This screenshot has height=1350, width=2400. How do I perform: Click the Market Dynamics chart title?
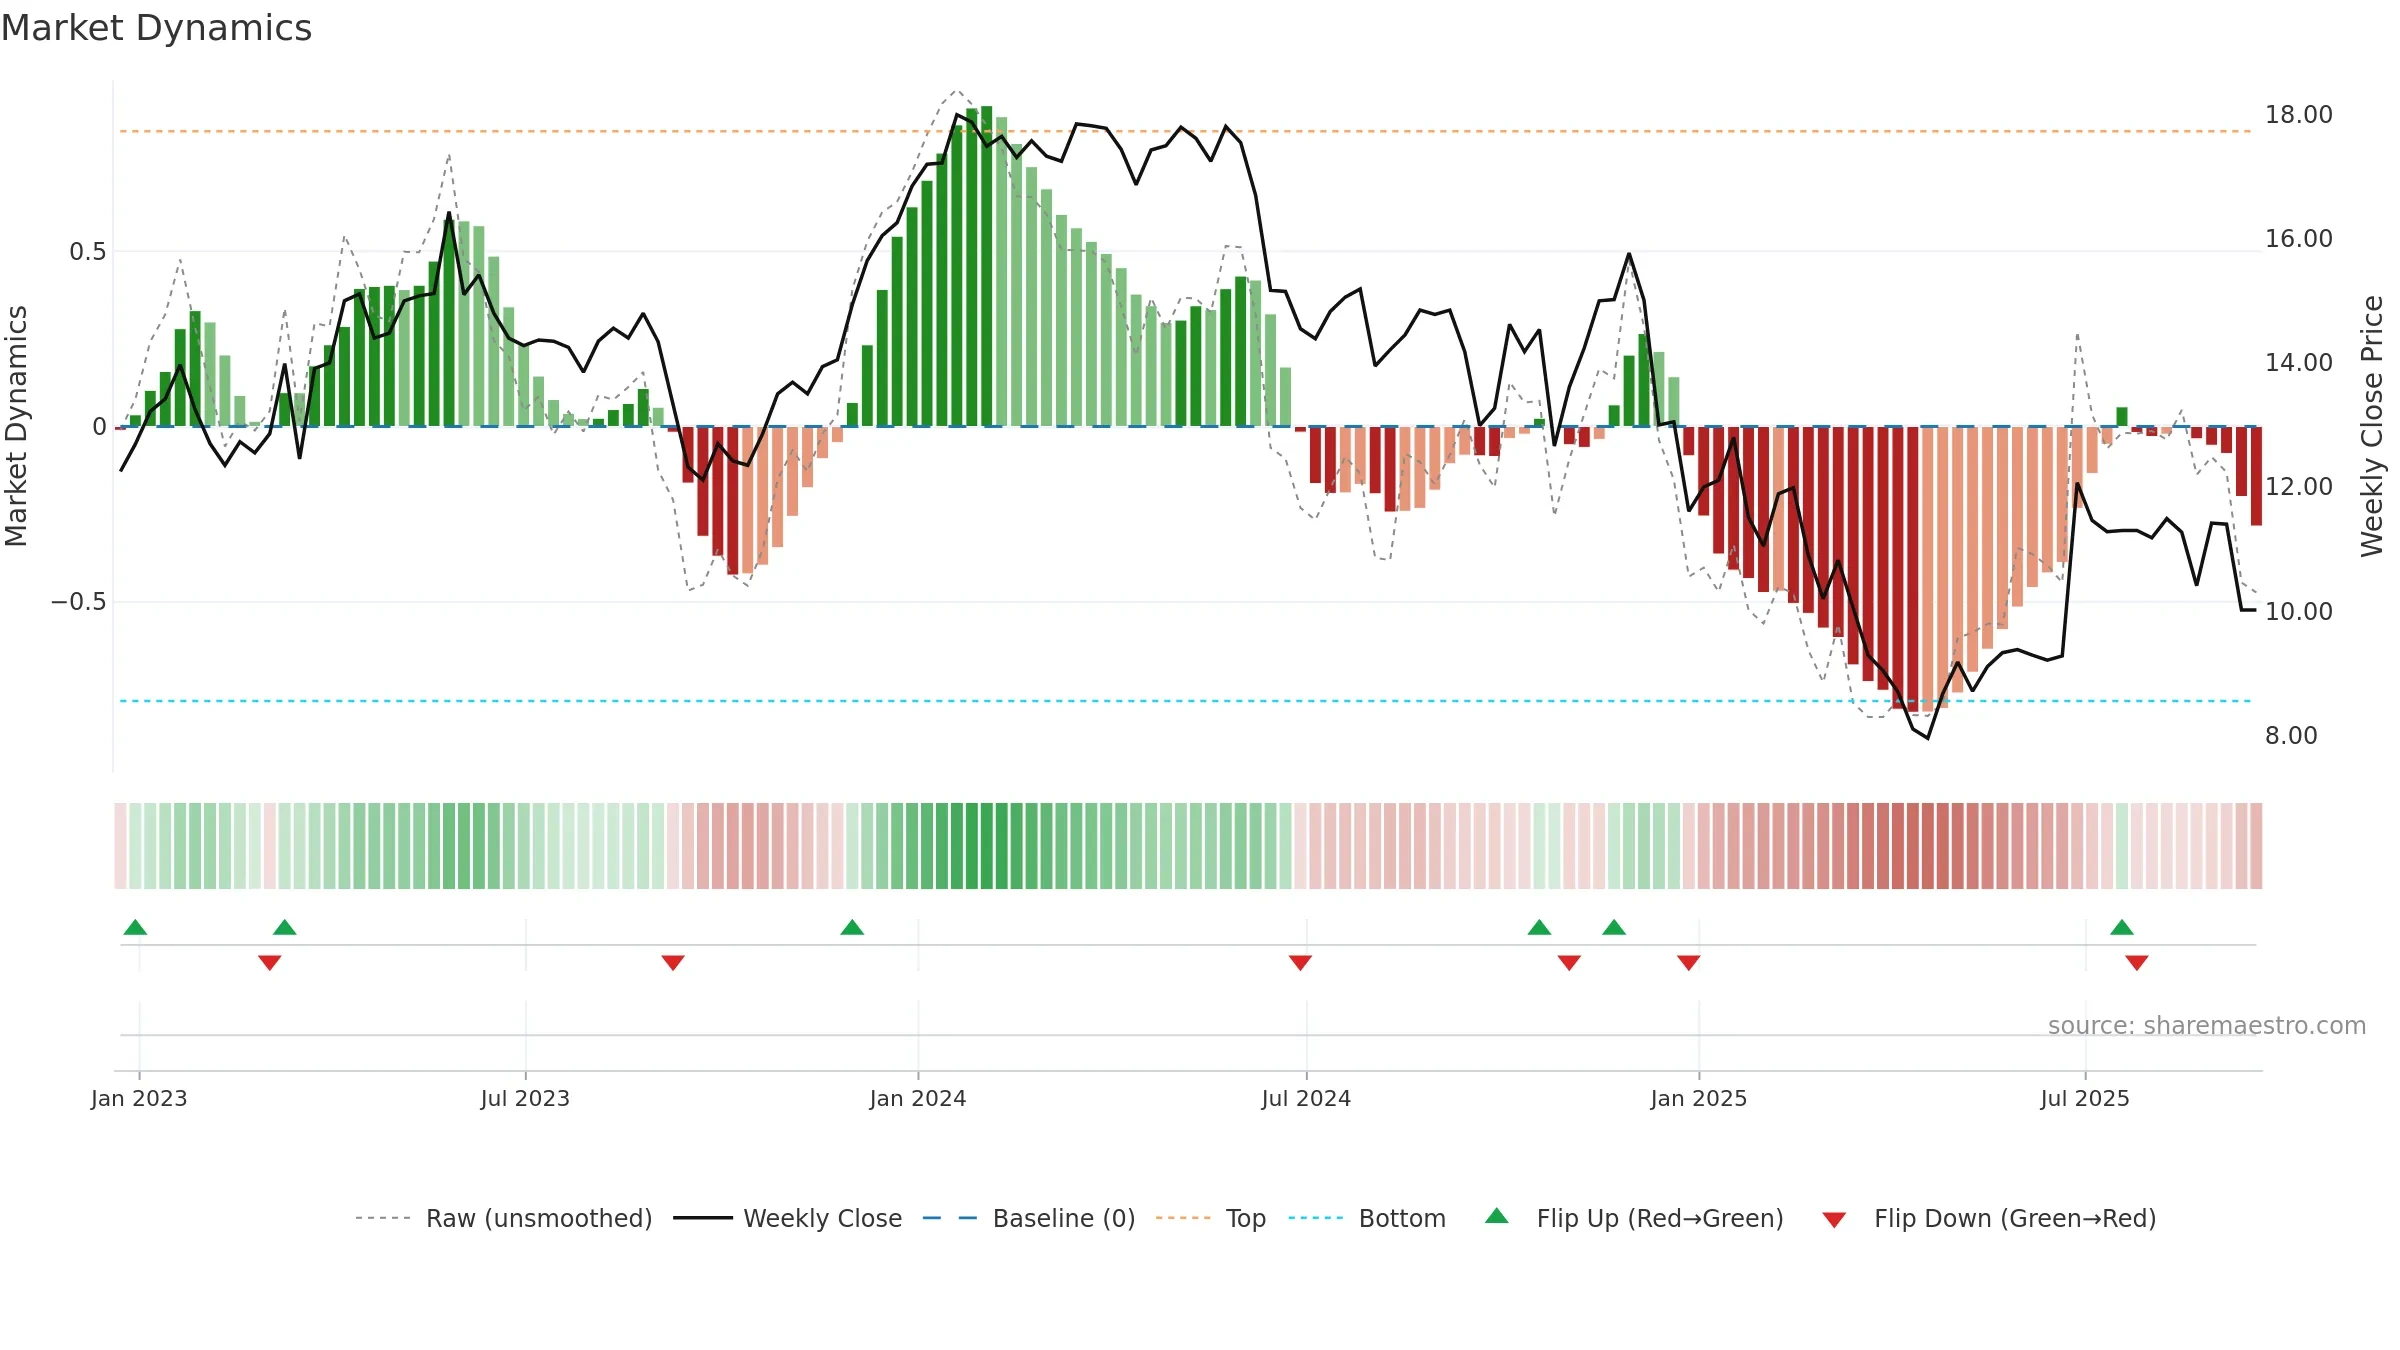click(157, 28)
